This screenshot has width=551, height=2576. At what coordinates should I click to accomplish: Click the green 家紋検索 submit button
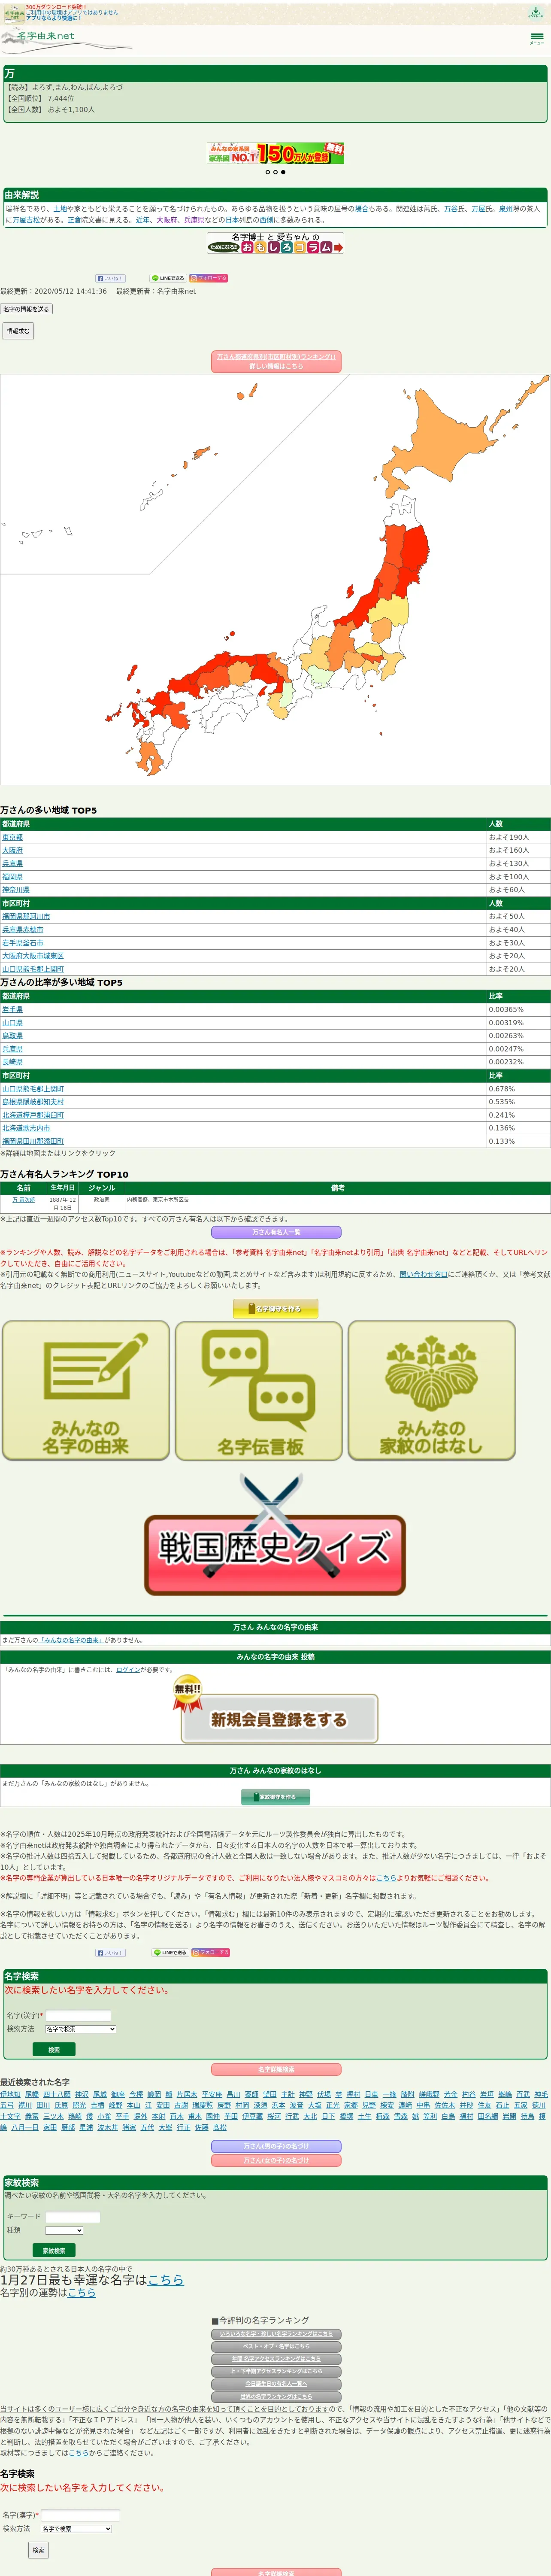(54, 2250)
